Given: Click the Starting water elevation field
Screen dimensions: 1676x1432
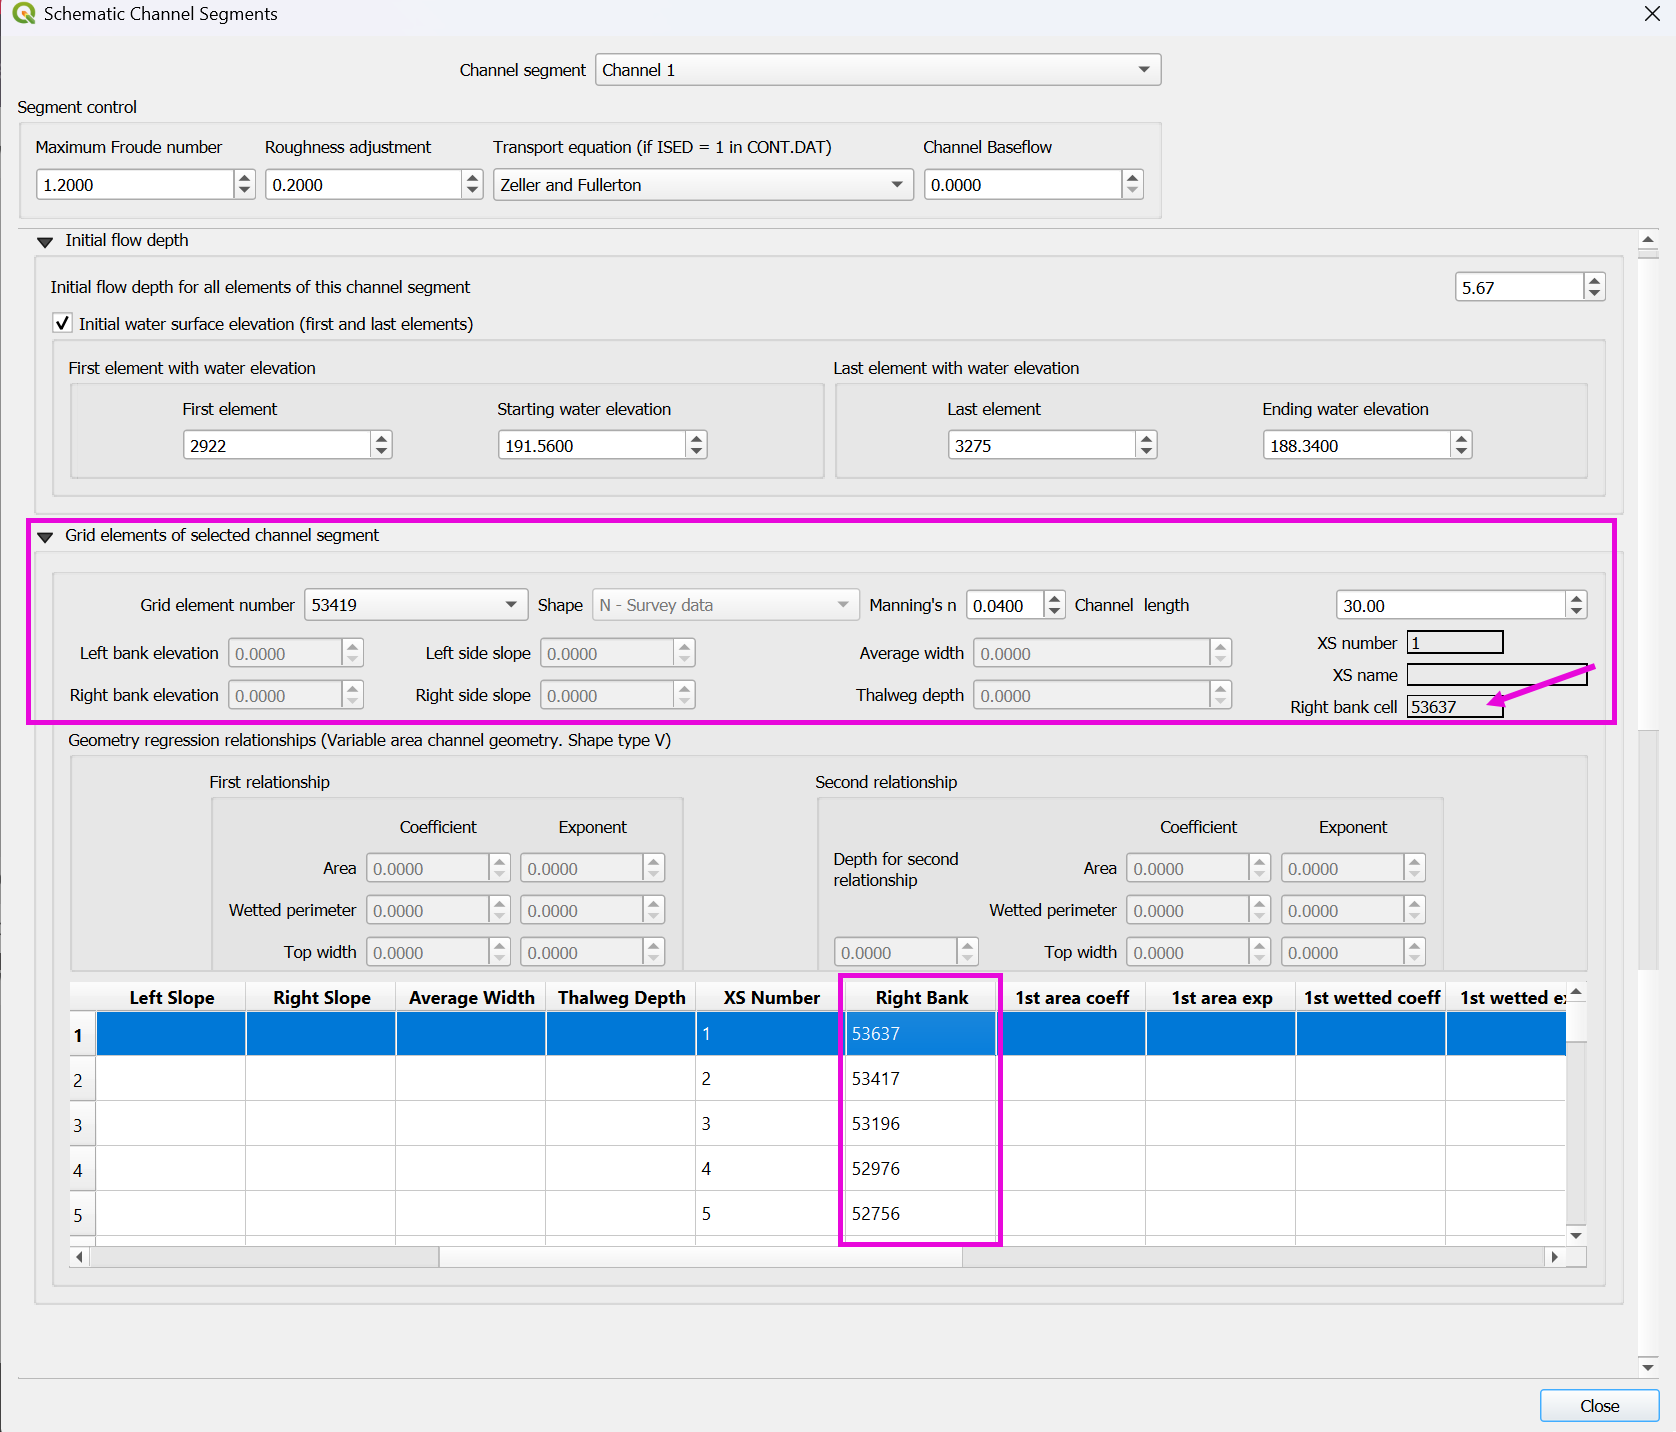Looking at the screenshot, I should pyautogui.click(x=591, y=446).
